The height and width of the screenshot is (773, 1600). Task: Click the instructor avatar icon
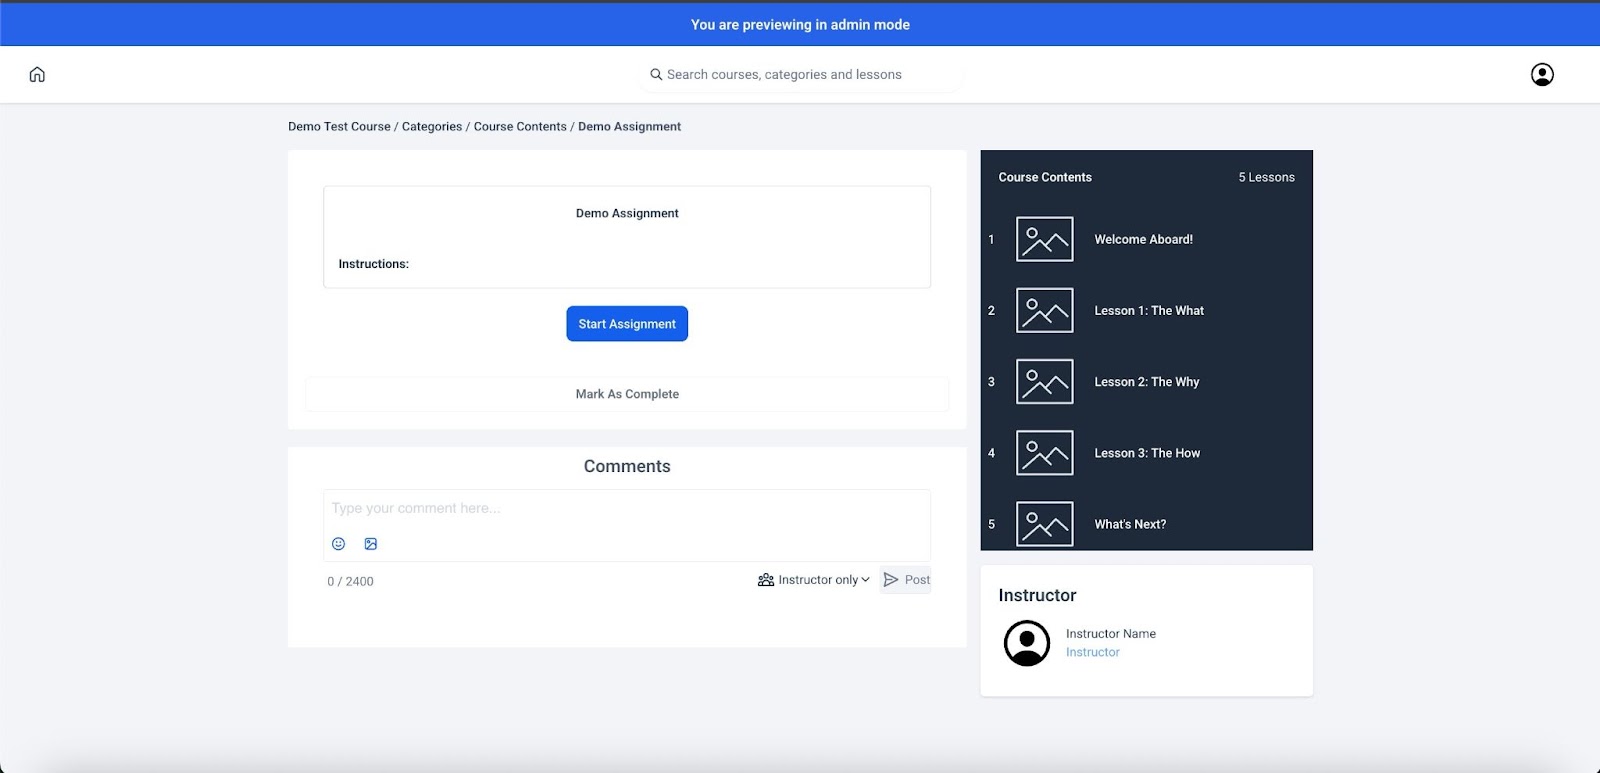1026,643
